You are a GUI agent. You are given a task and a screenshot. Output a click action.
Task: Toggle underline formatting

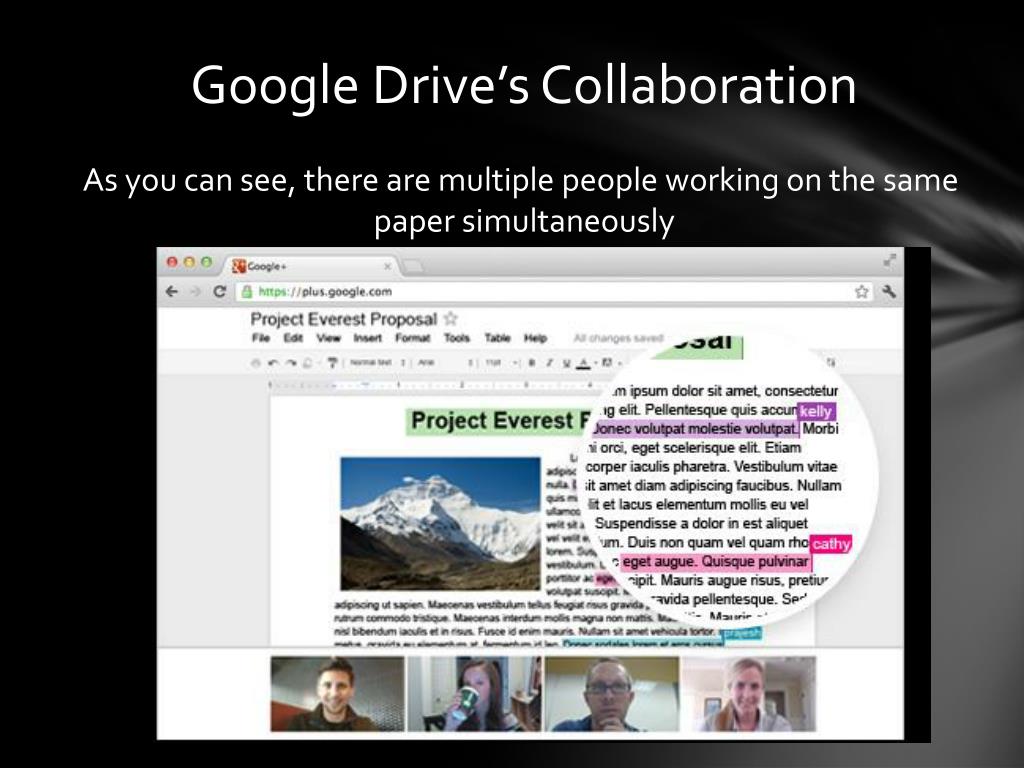pyautogui.click(x=566, y=362)
